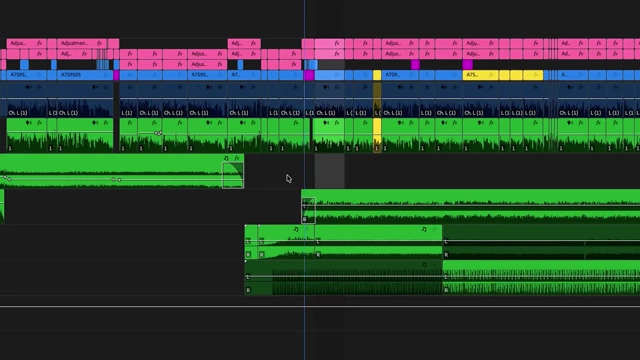Screen dimensions: 640x360
Task: Click the fx badge on the yellow 'A7S...' clip
Action: click(x=491, y=75)
